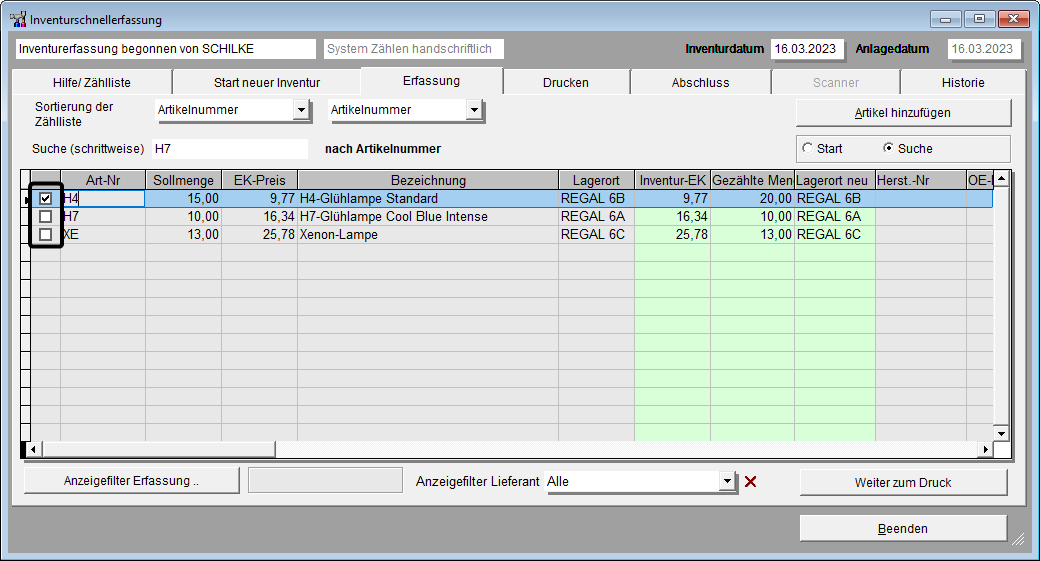Click the table's vertical scroll down arrow

[x=1001, y=433]
